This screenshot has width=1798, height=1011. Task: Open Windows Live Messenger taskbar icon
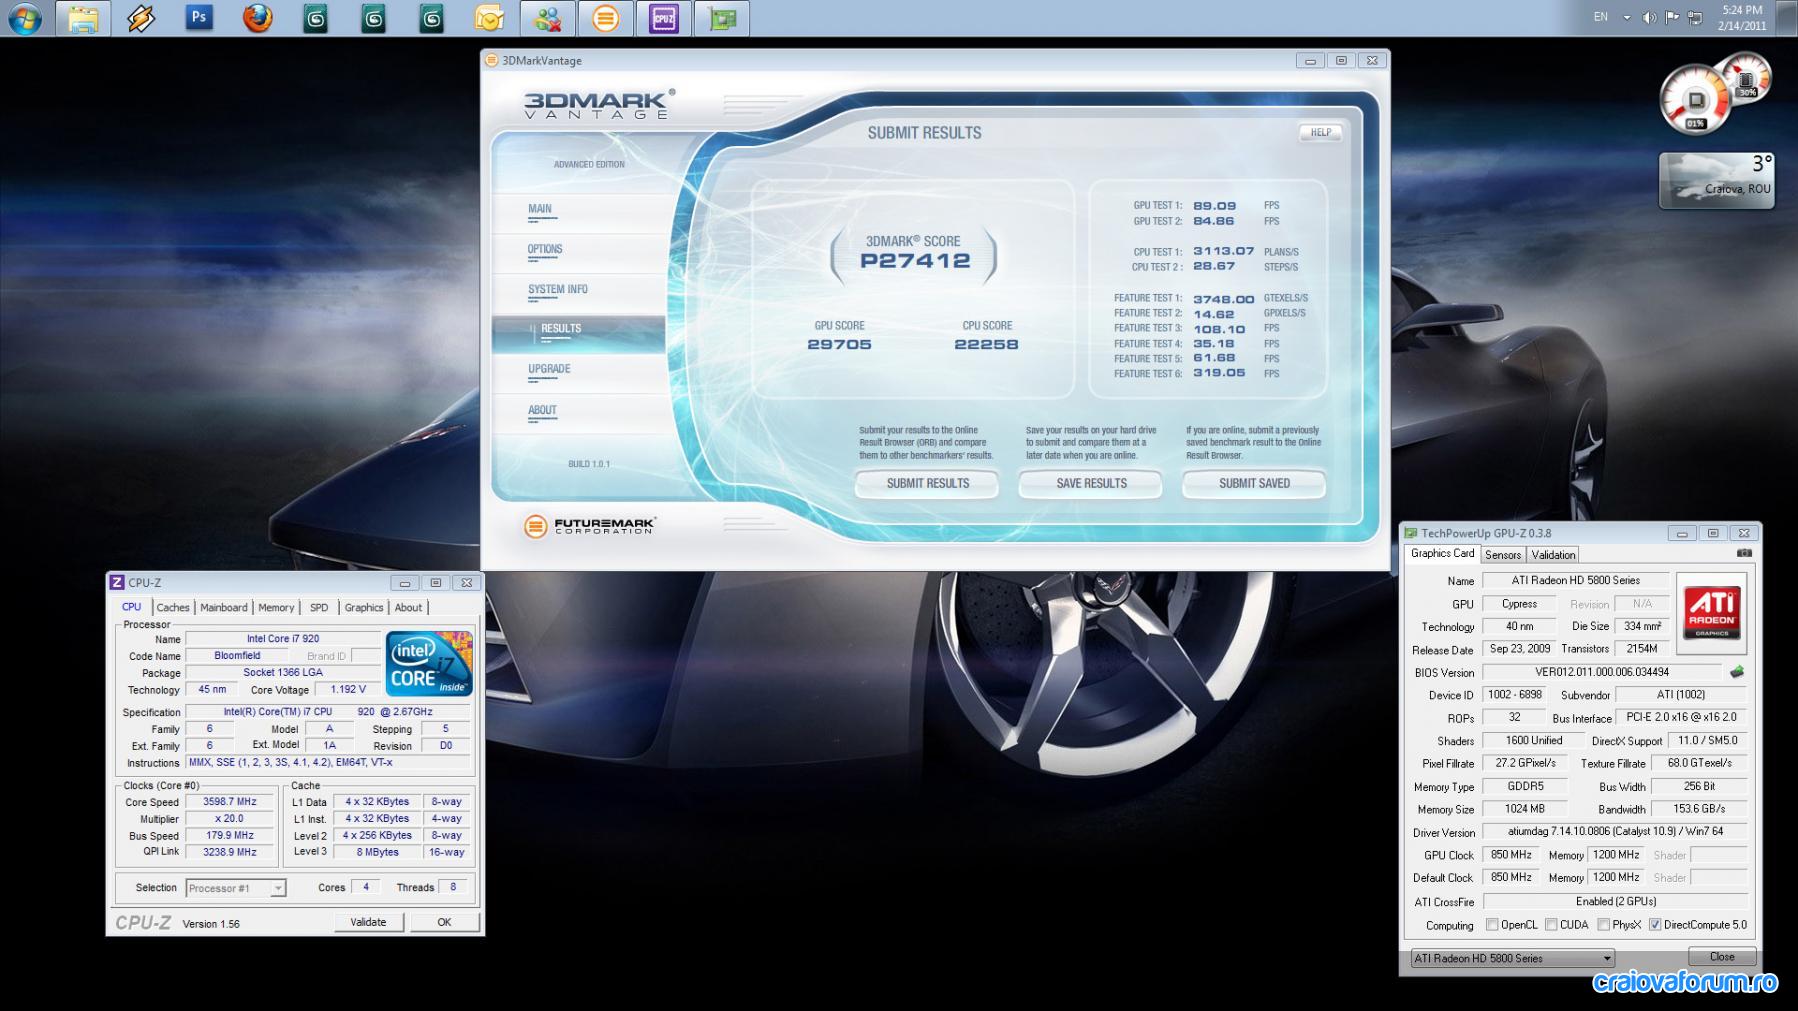click(x=548, y=19)
